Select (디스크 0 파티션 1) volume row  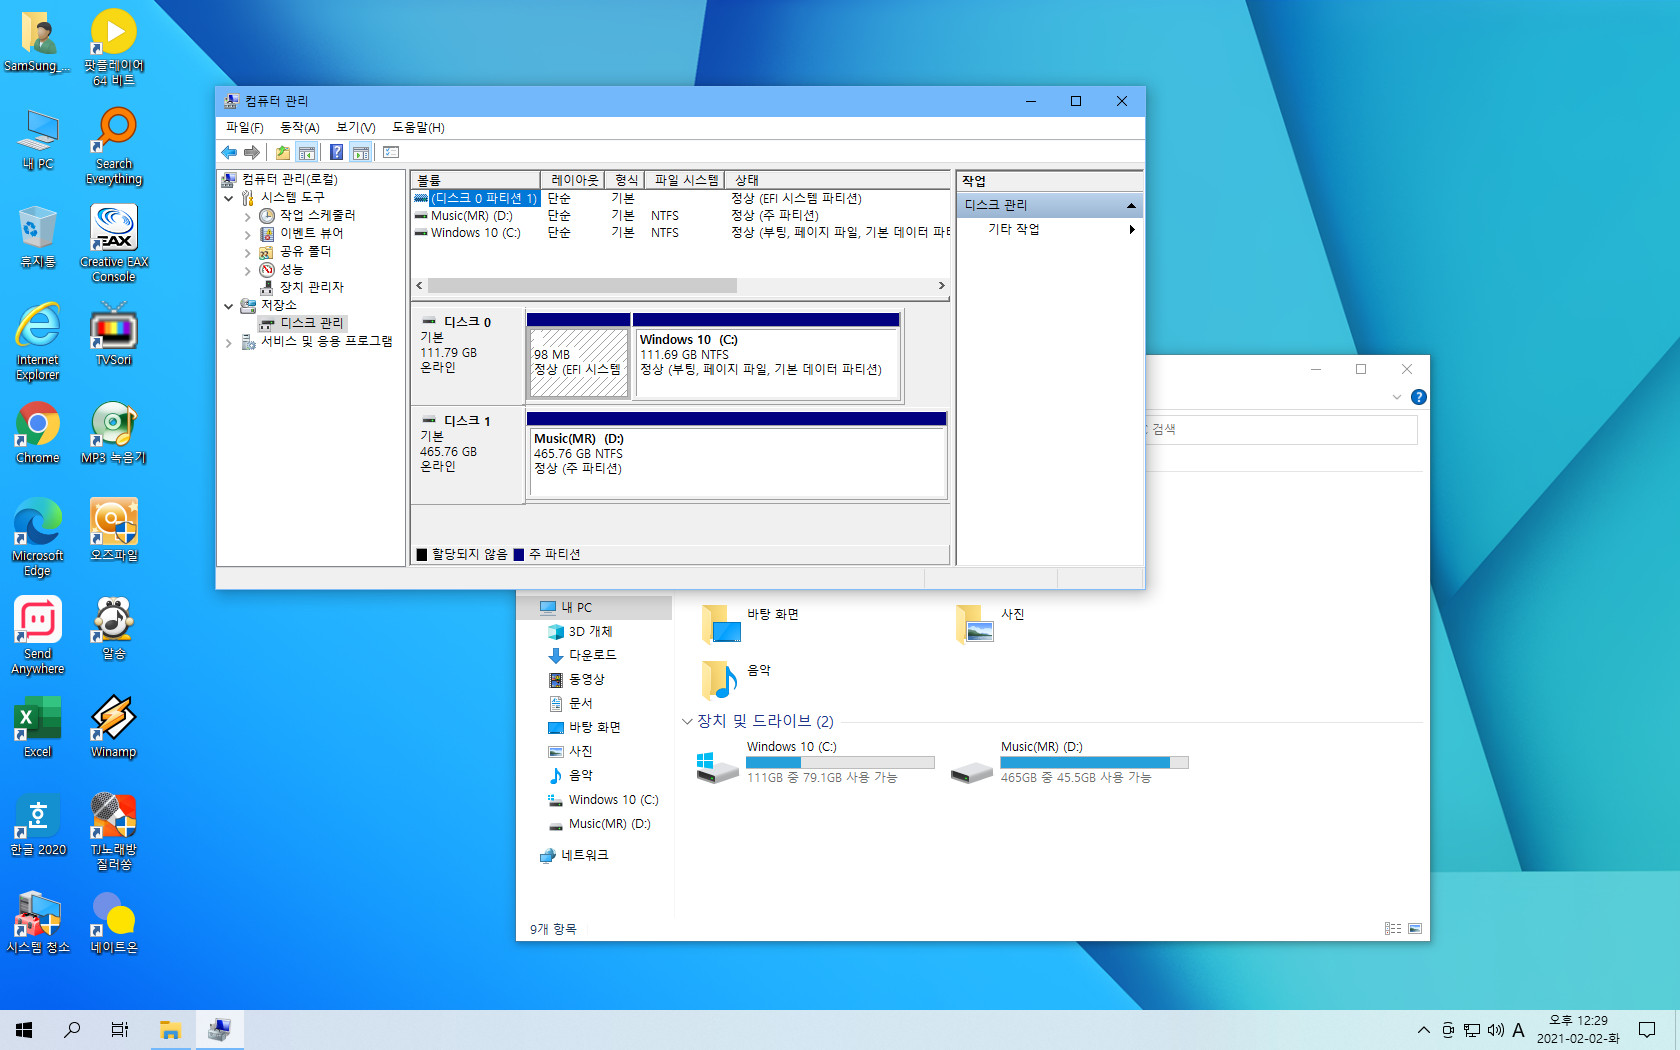[680, 199]
